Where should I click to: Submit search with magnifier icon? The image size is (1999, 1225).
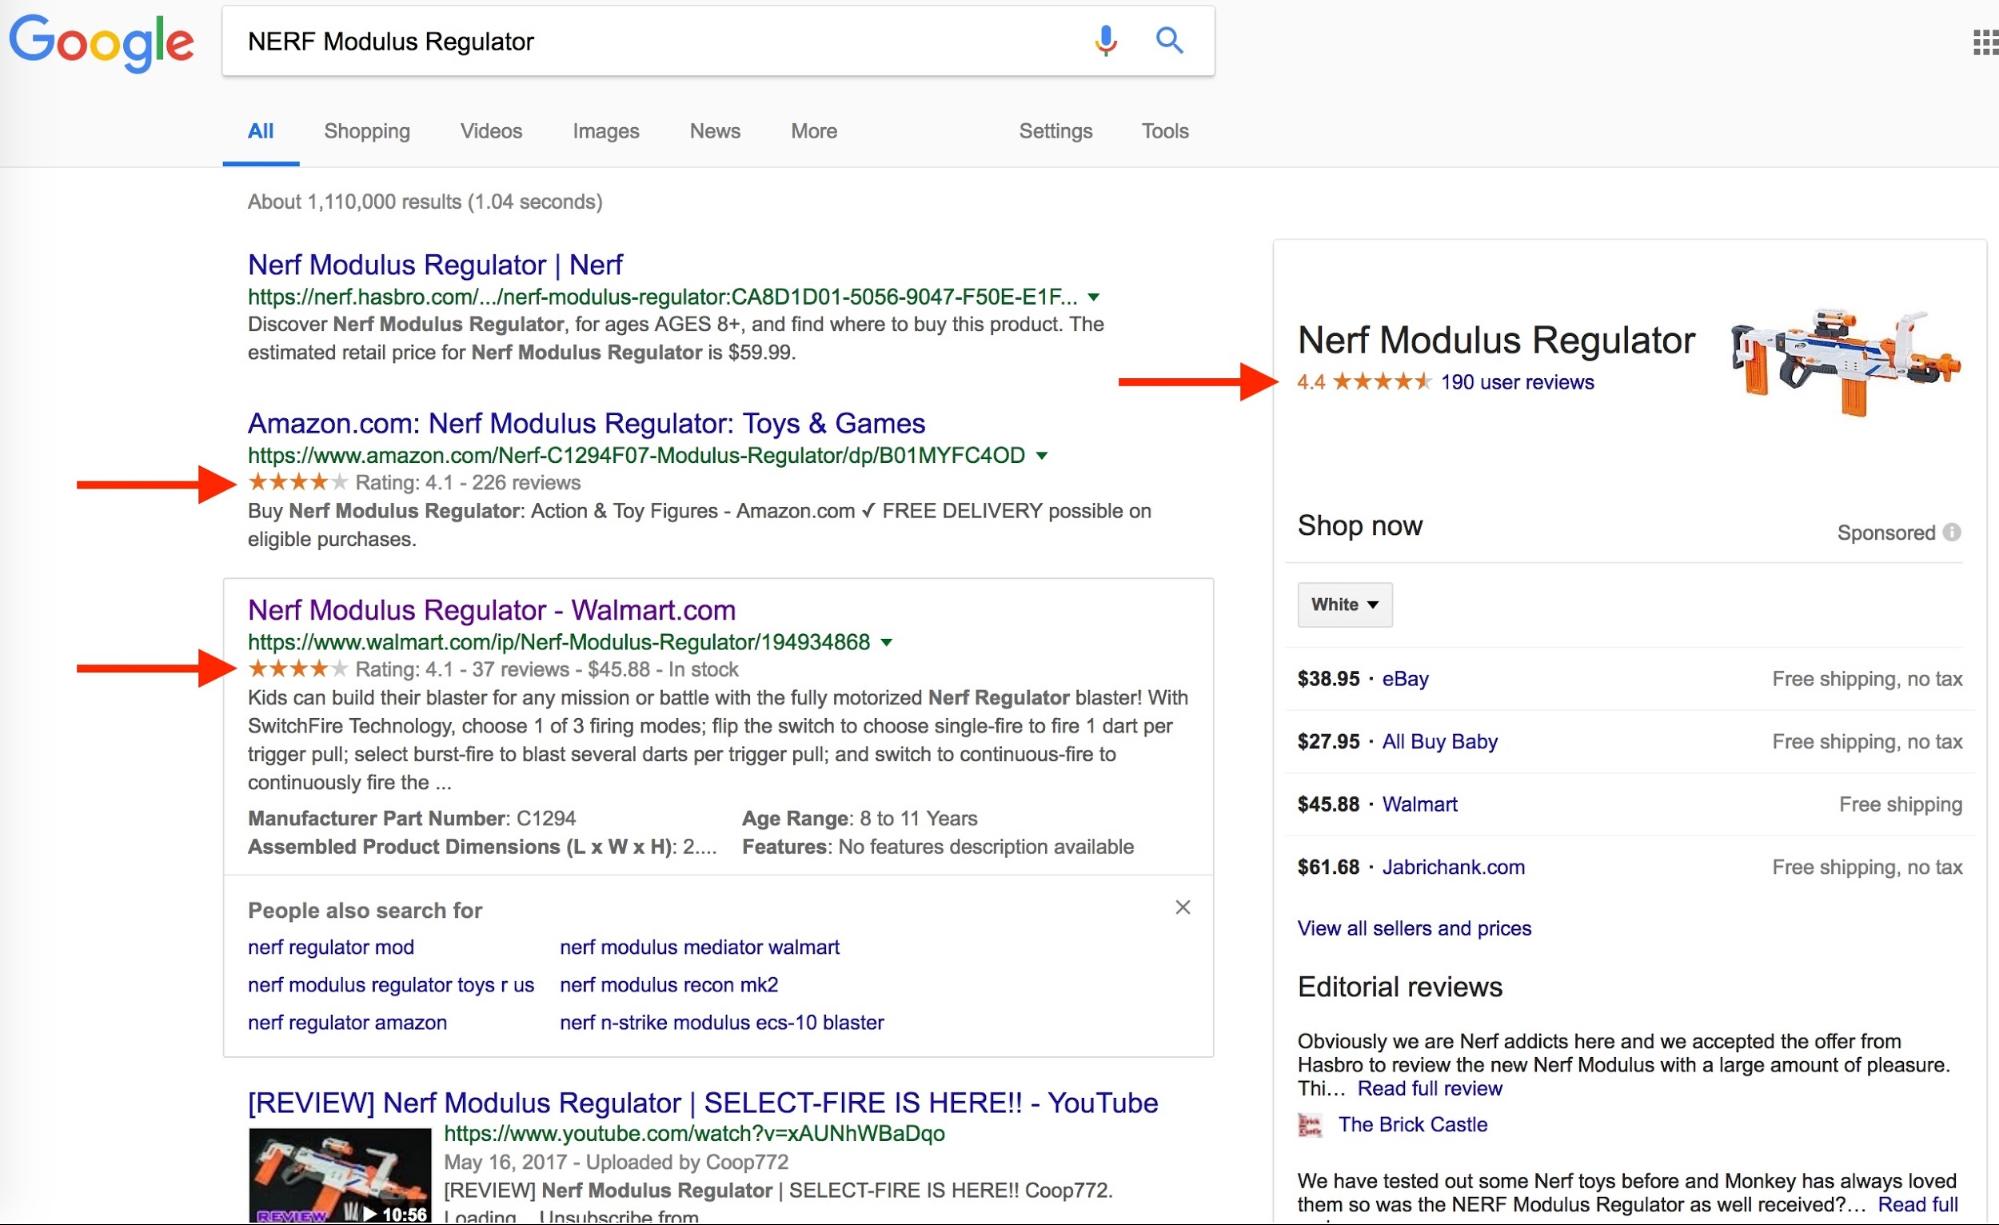coord(1169,40)
